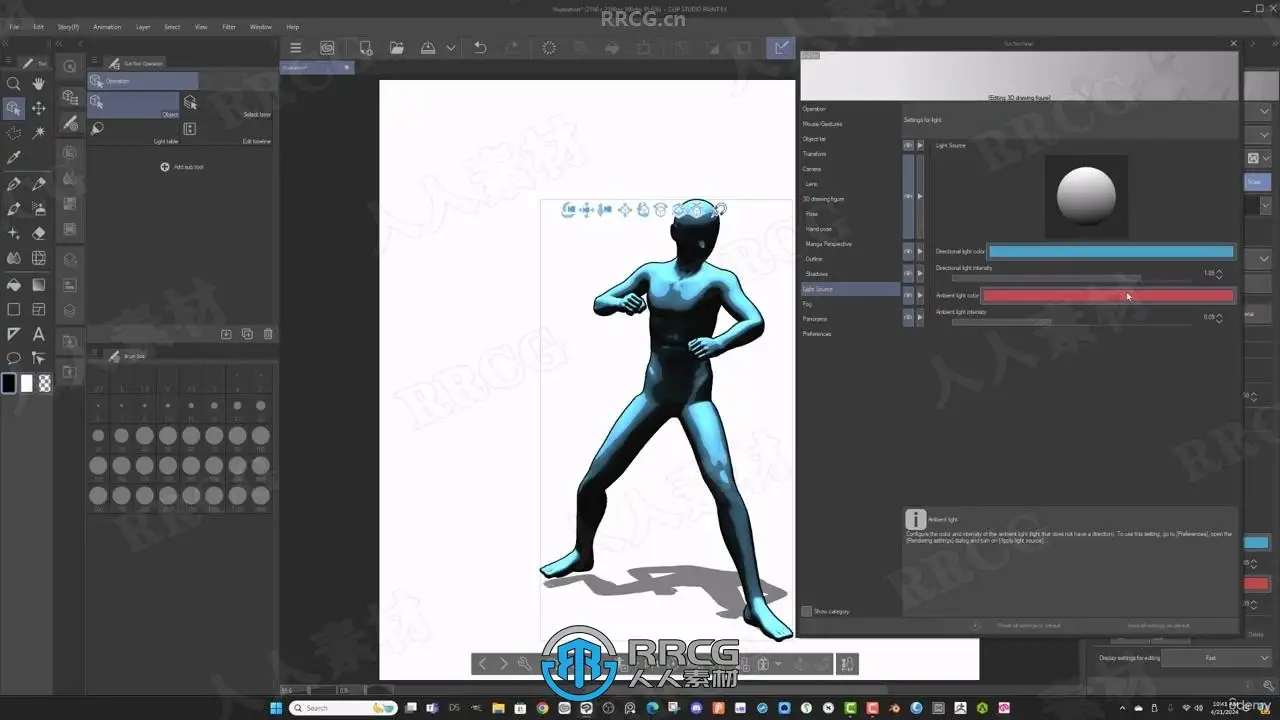The width and height of the screenshot is (1280, 720).
Task: Expand arrow beside Directional light intensity
Action: pos(920,273)
